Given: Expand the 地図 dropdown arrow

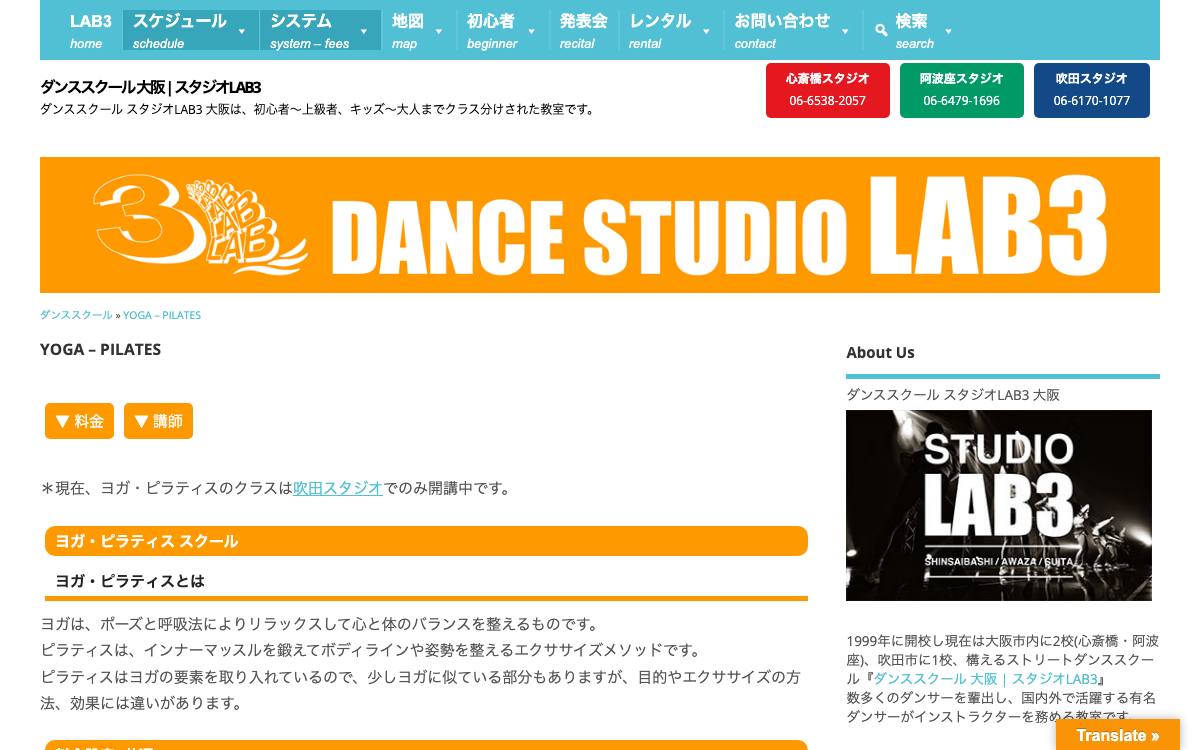Looking at the screenshot, I should pos(438,32).
